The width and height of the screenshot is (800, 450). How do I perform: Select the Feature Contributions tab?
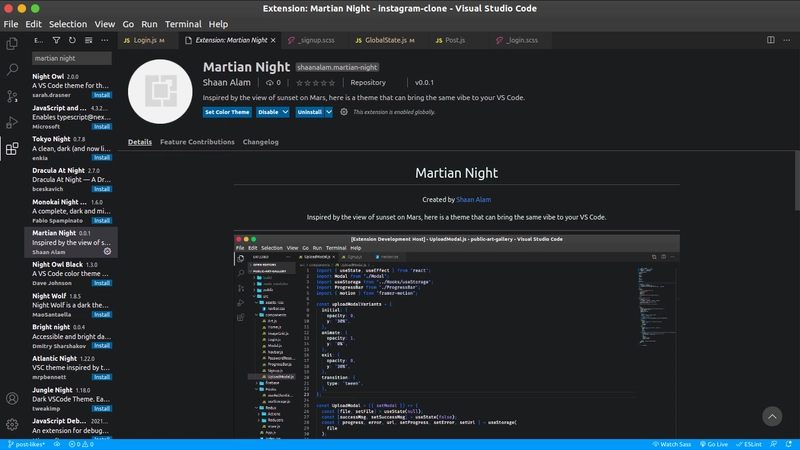pos(197,142)
